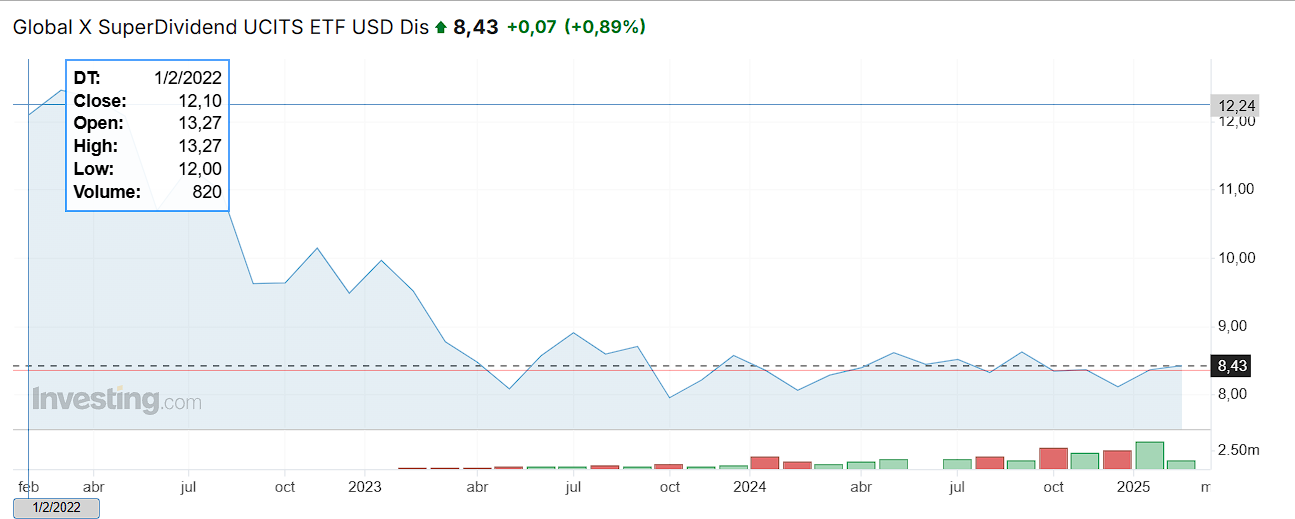Click the feb x-axis label

[28, 487]
